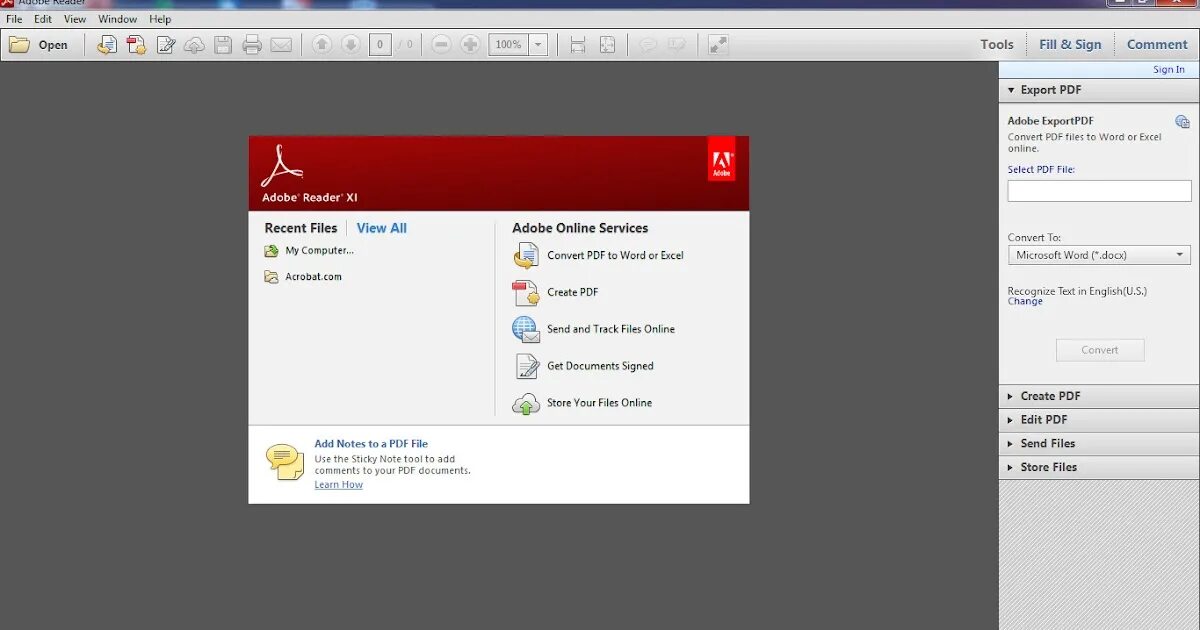Click the fit one full page icon
1200x630 pixels.
coord(607,45)
